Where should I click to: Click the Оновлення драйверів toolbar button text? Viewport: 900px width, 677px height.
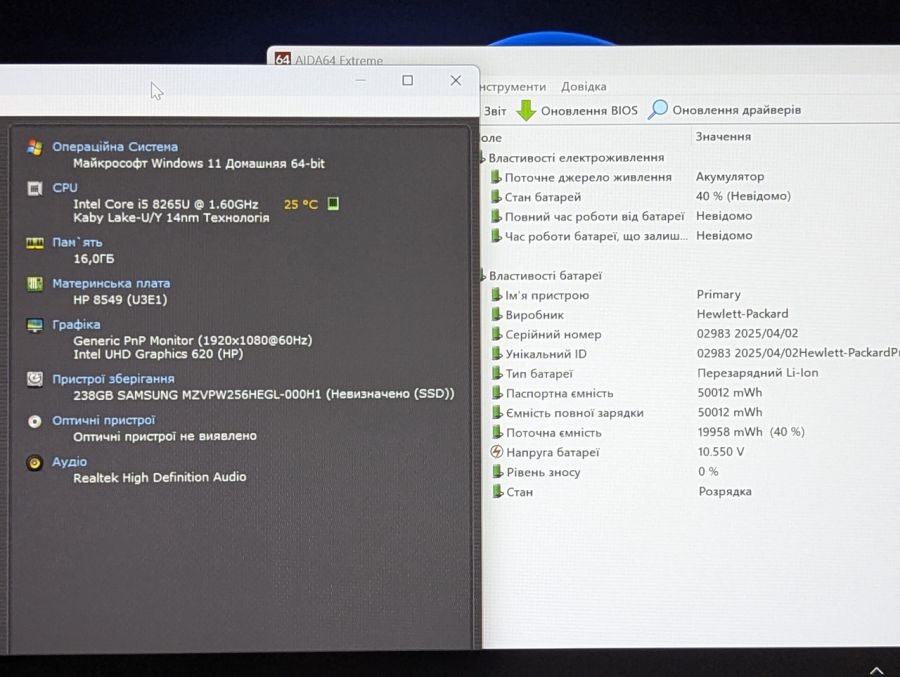pyautogui.click(x=736, y=110)
